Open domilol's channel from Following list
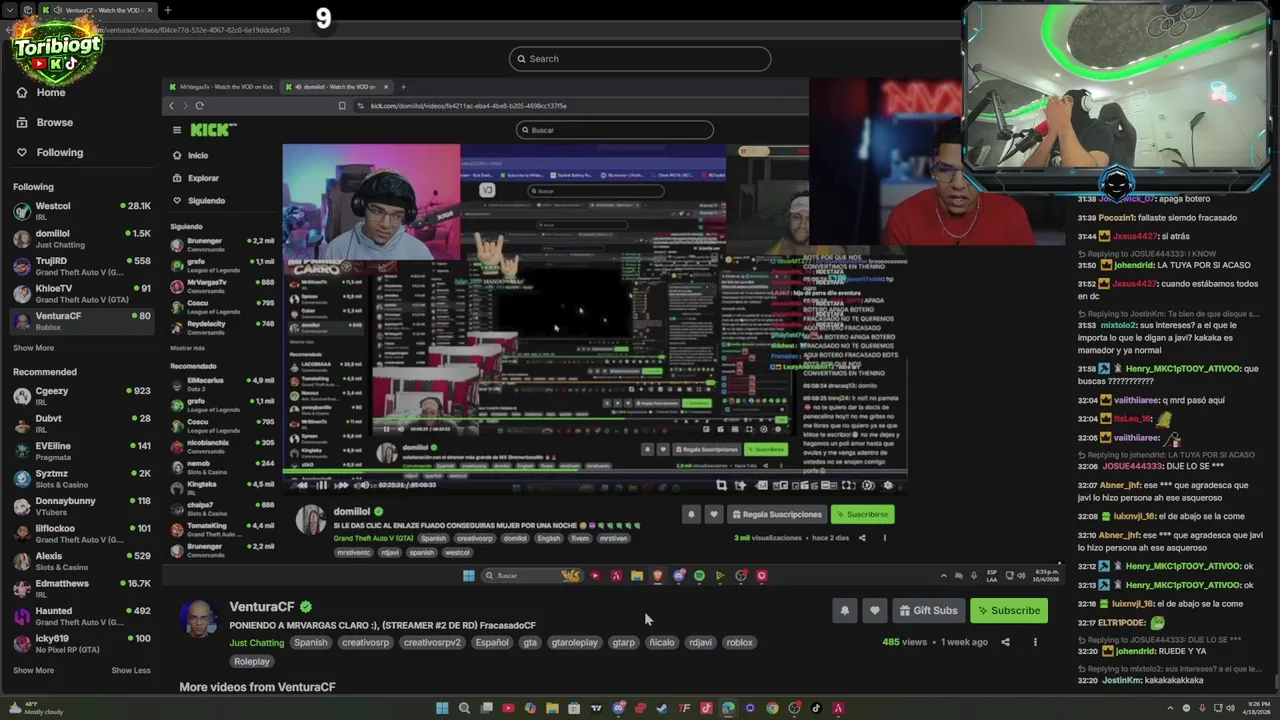Image resolution: width=1280 pixels, height=720 pixels. [82, 239]
